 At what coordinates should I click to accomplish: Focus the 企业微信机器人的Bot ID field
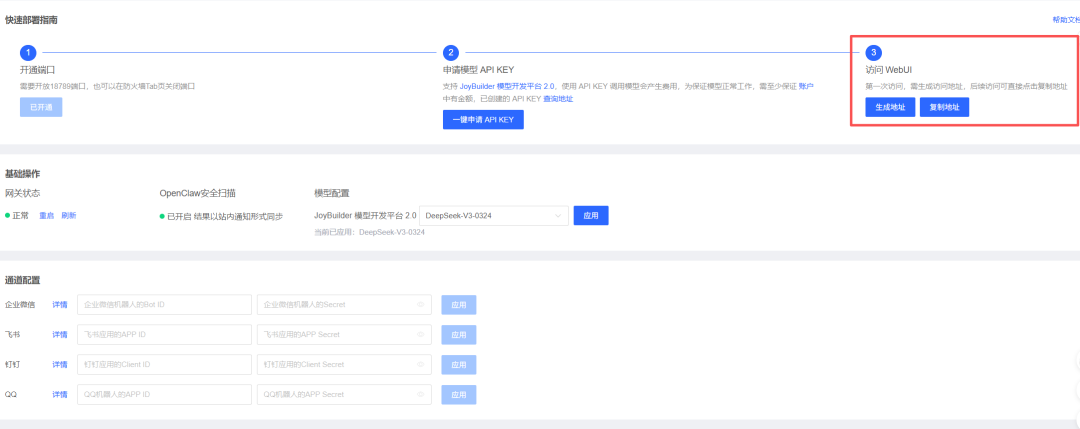point(165,304)
